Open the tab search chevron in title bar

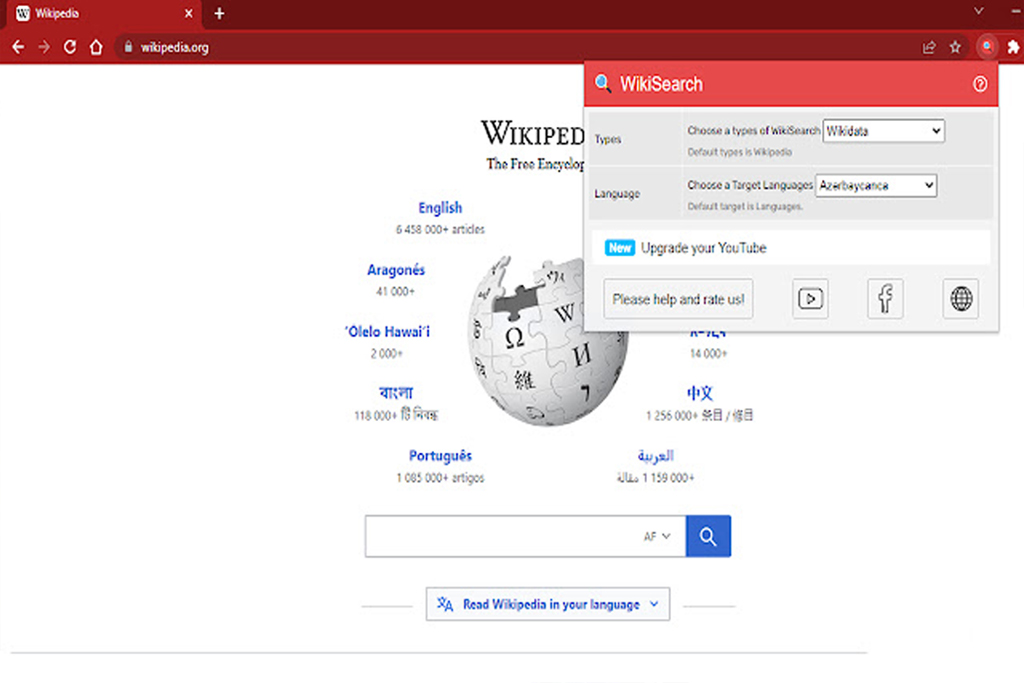(978, 11)
